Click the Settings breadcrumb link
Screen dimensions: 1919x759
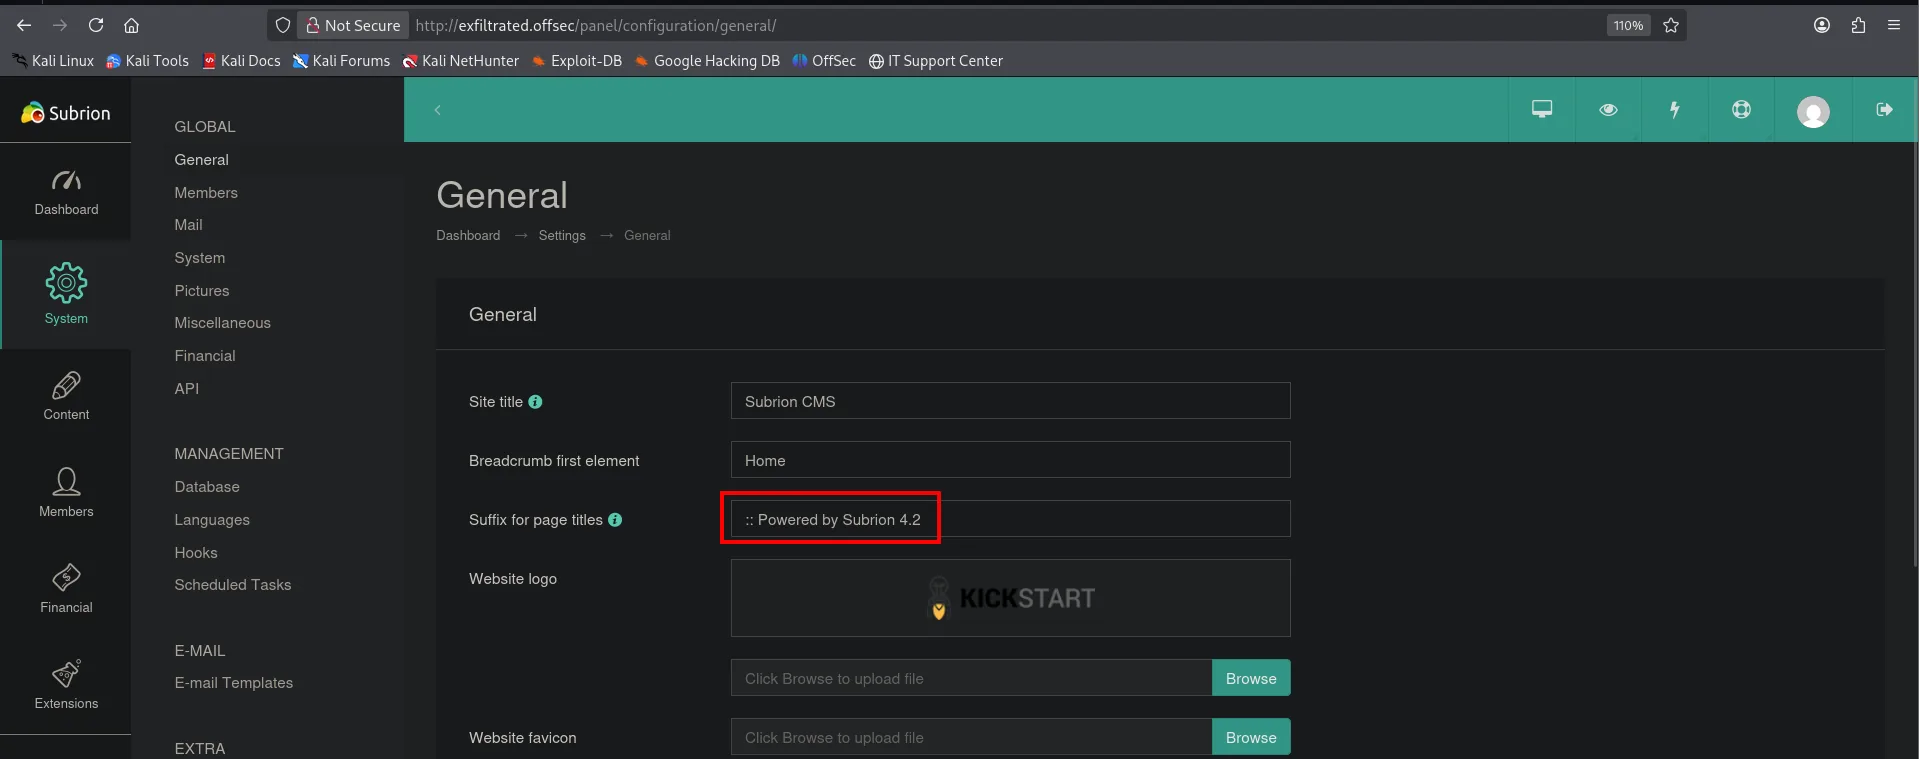coord(562,236)
